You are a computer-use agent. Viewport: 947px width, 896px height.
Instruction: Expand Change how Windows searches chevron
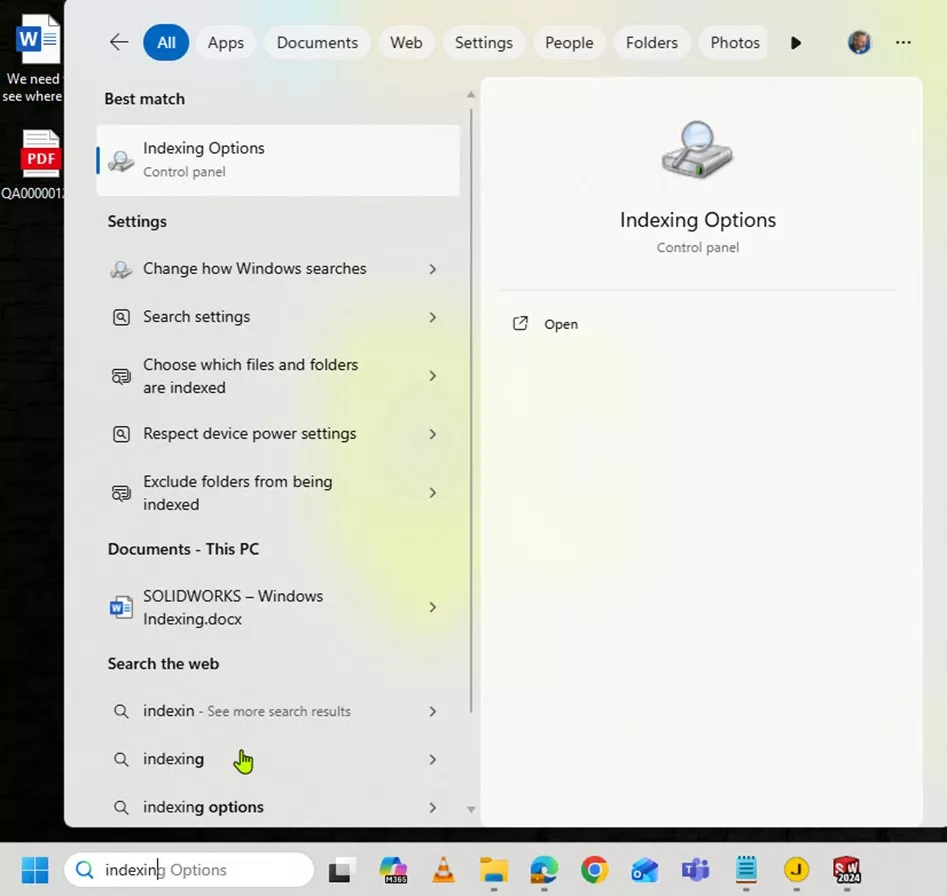pyautogui.click(x=432, y=269)
